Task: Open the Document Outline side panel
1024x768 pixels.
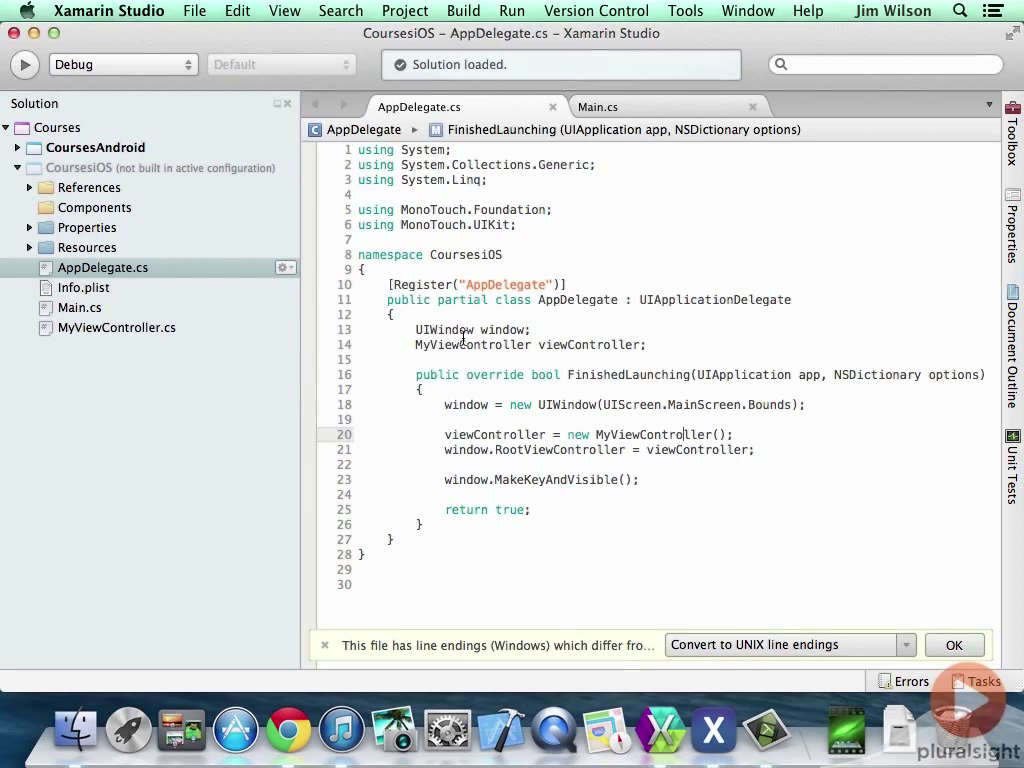Action: click(1012, 346)
